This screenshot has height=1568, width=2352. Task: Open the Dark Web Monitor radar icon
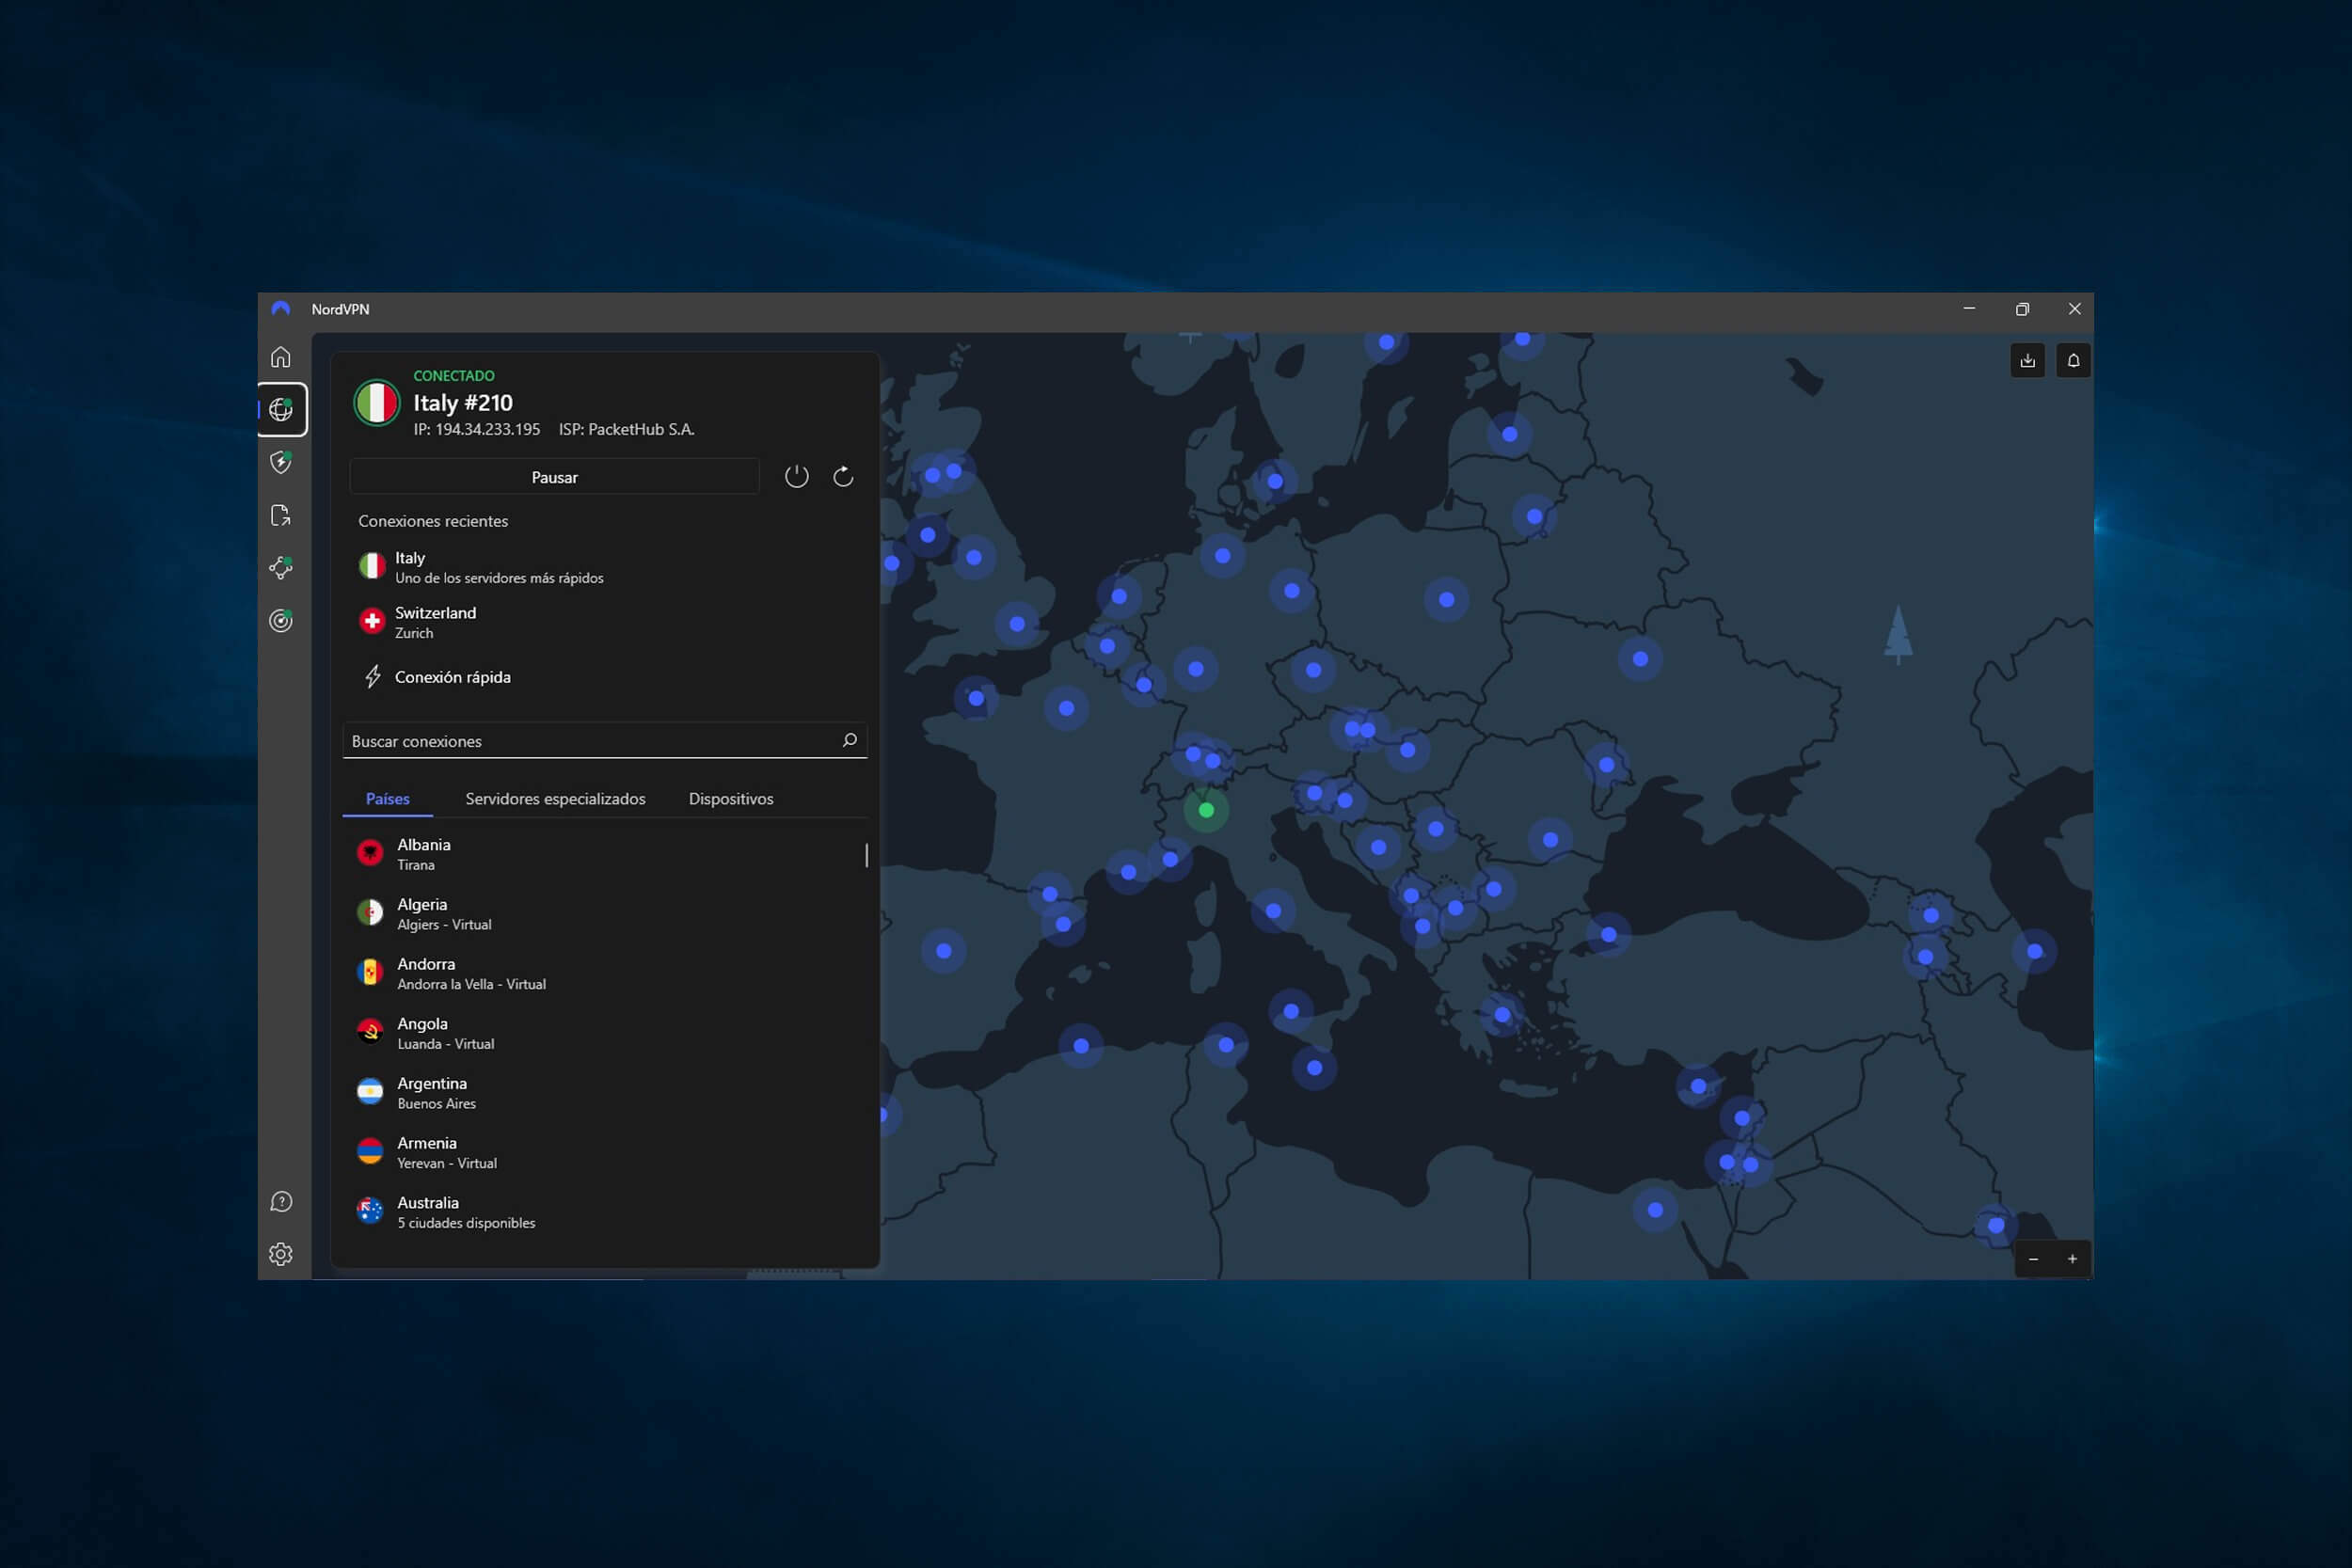point(281,620)
